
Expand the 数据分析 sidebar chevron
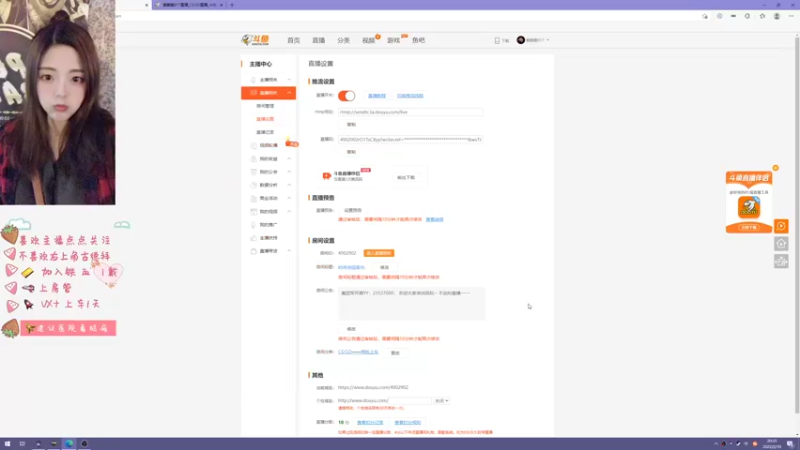tap(289, 185)
